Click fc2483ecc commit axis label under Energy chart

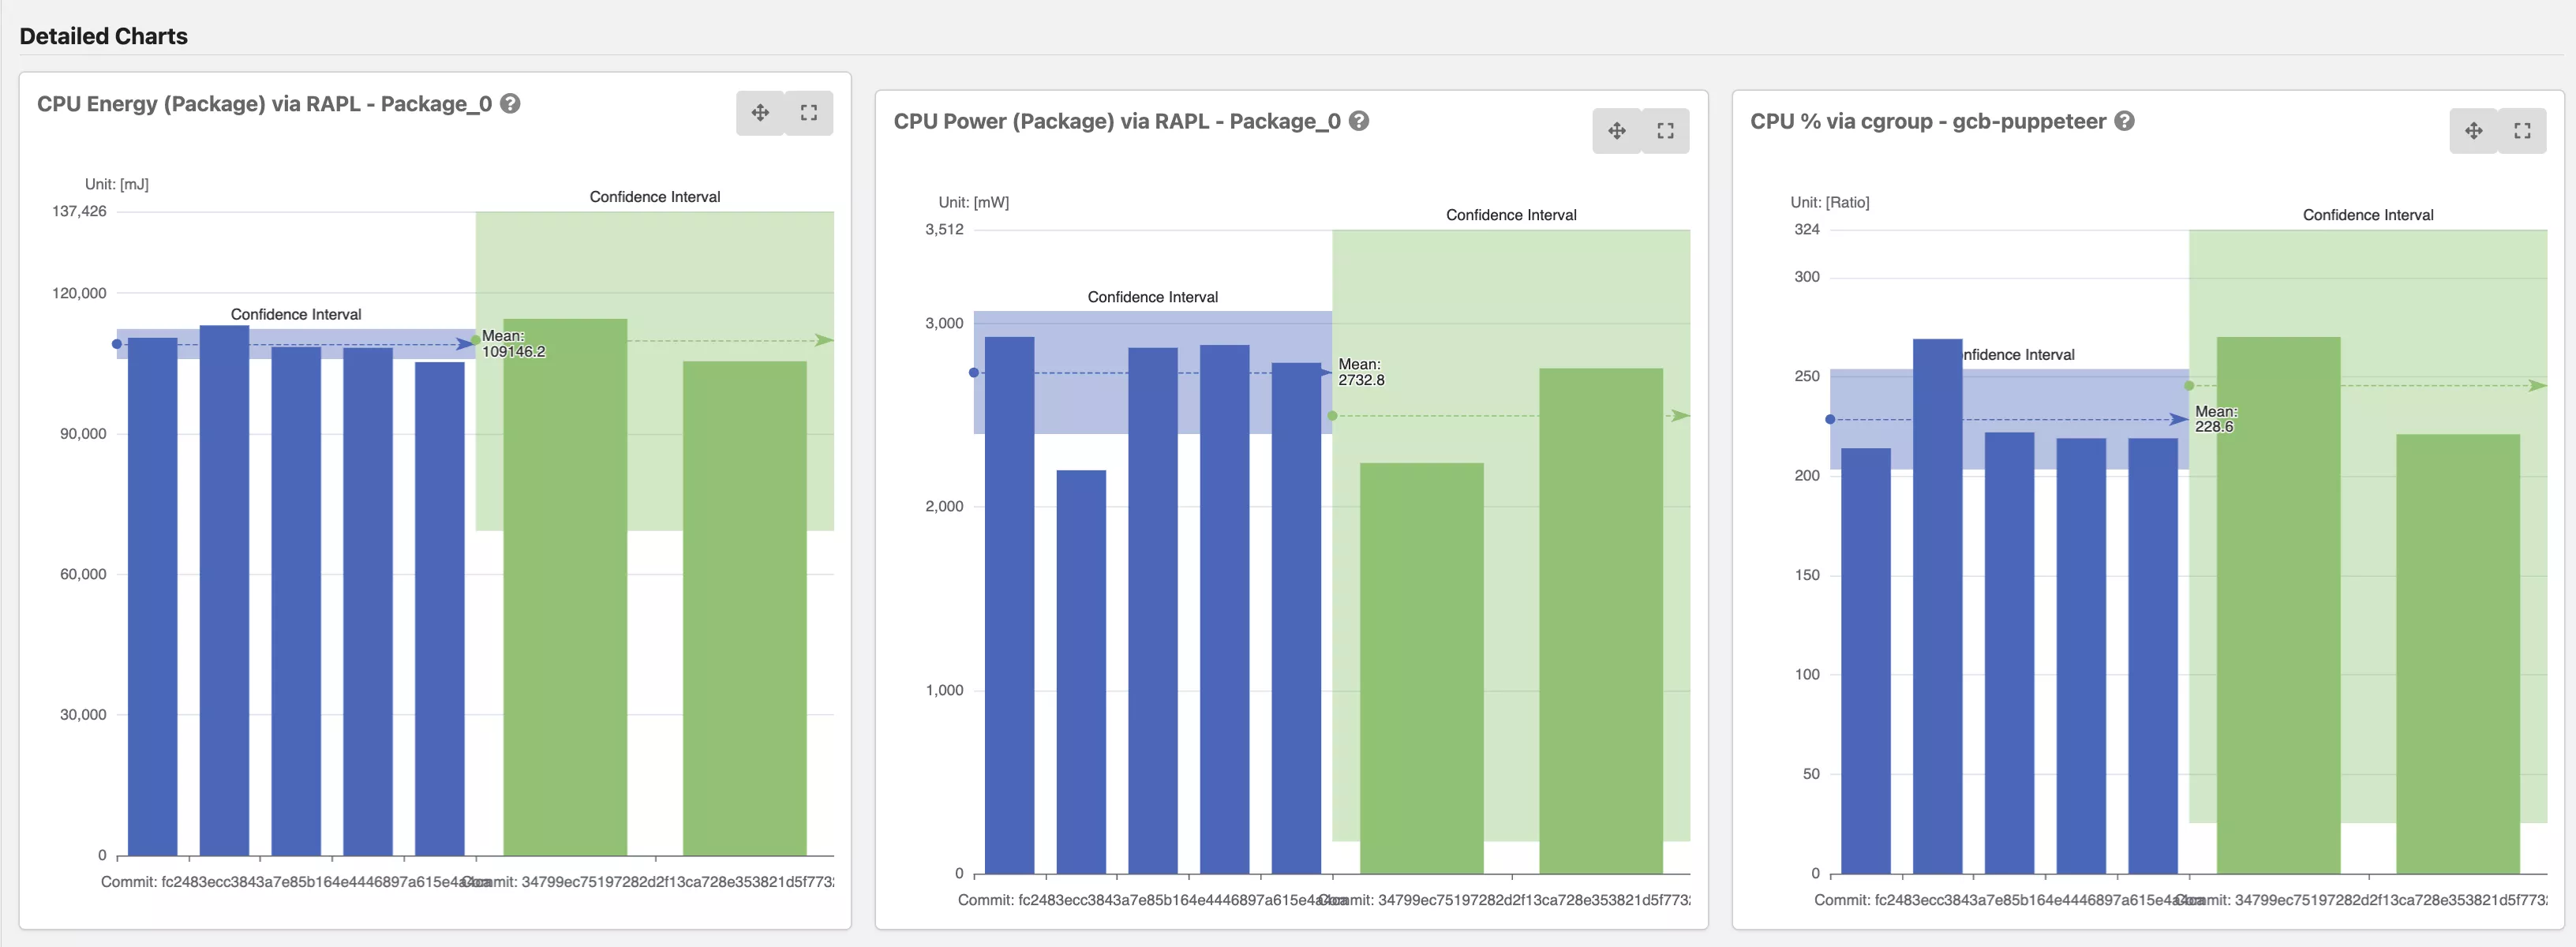pos(290,882)
